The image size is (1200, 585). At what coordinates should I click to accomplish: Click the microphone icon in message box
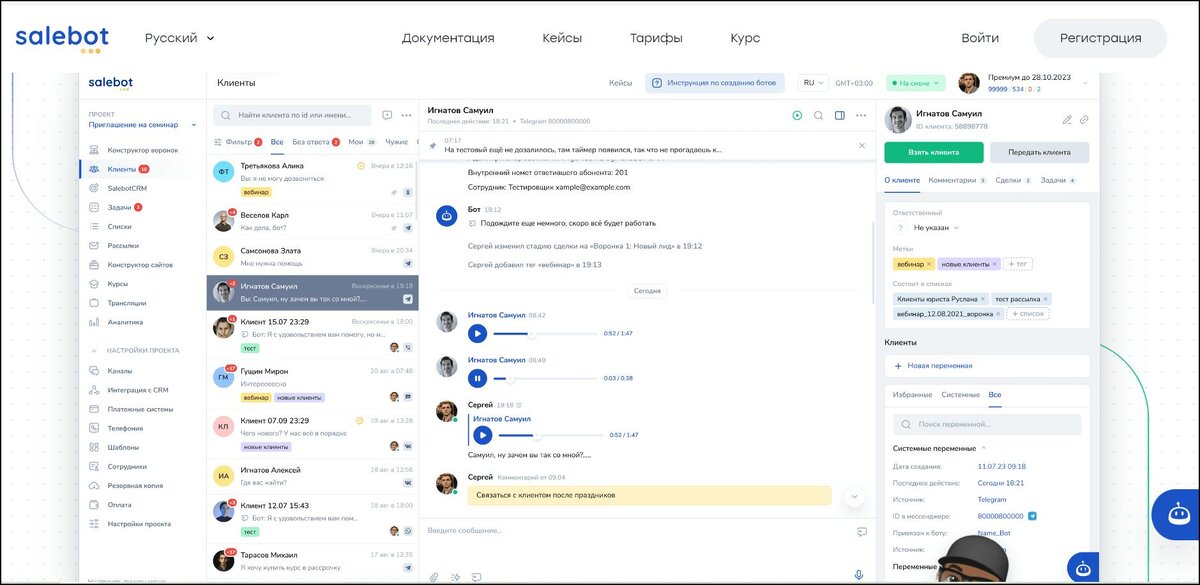click(858, 575)
